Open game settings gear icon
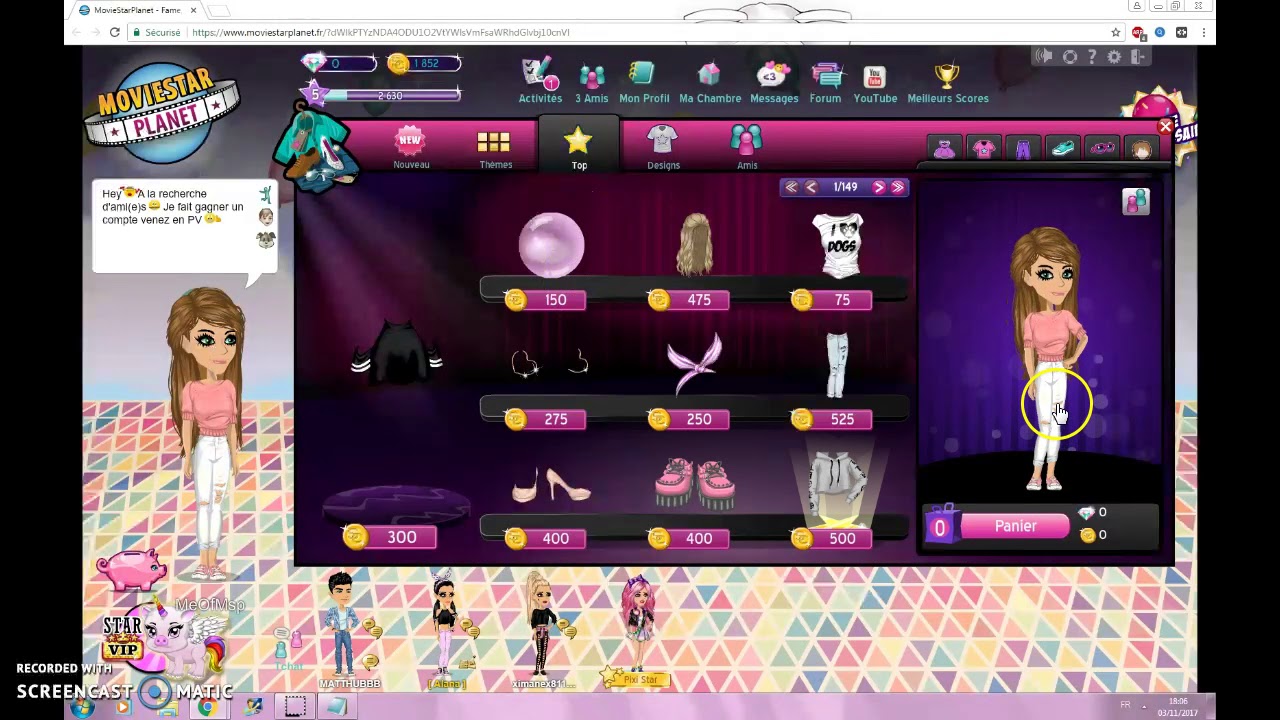The image size is (1280, 720). click(1114, 57)
